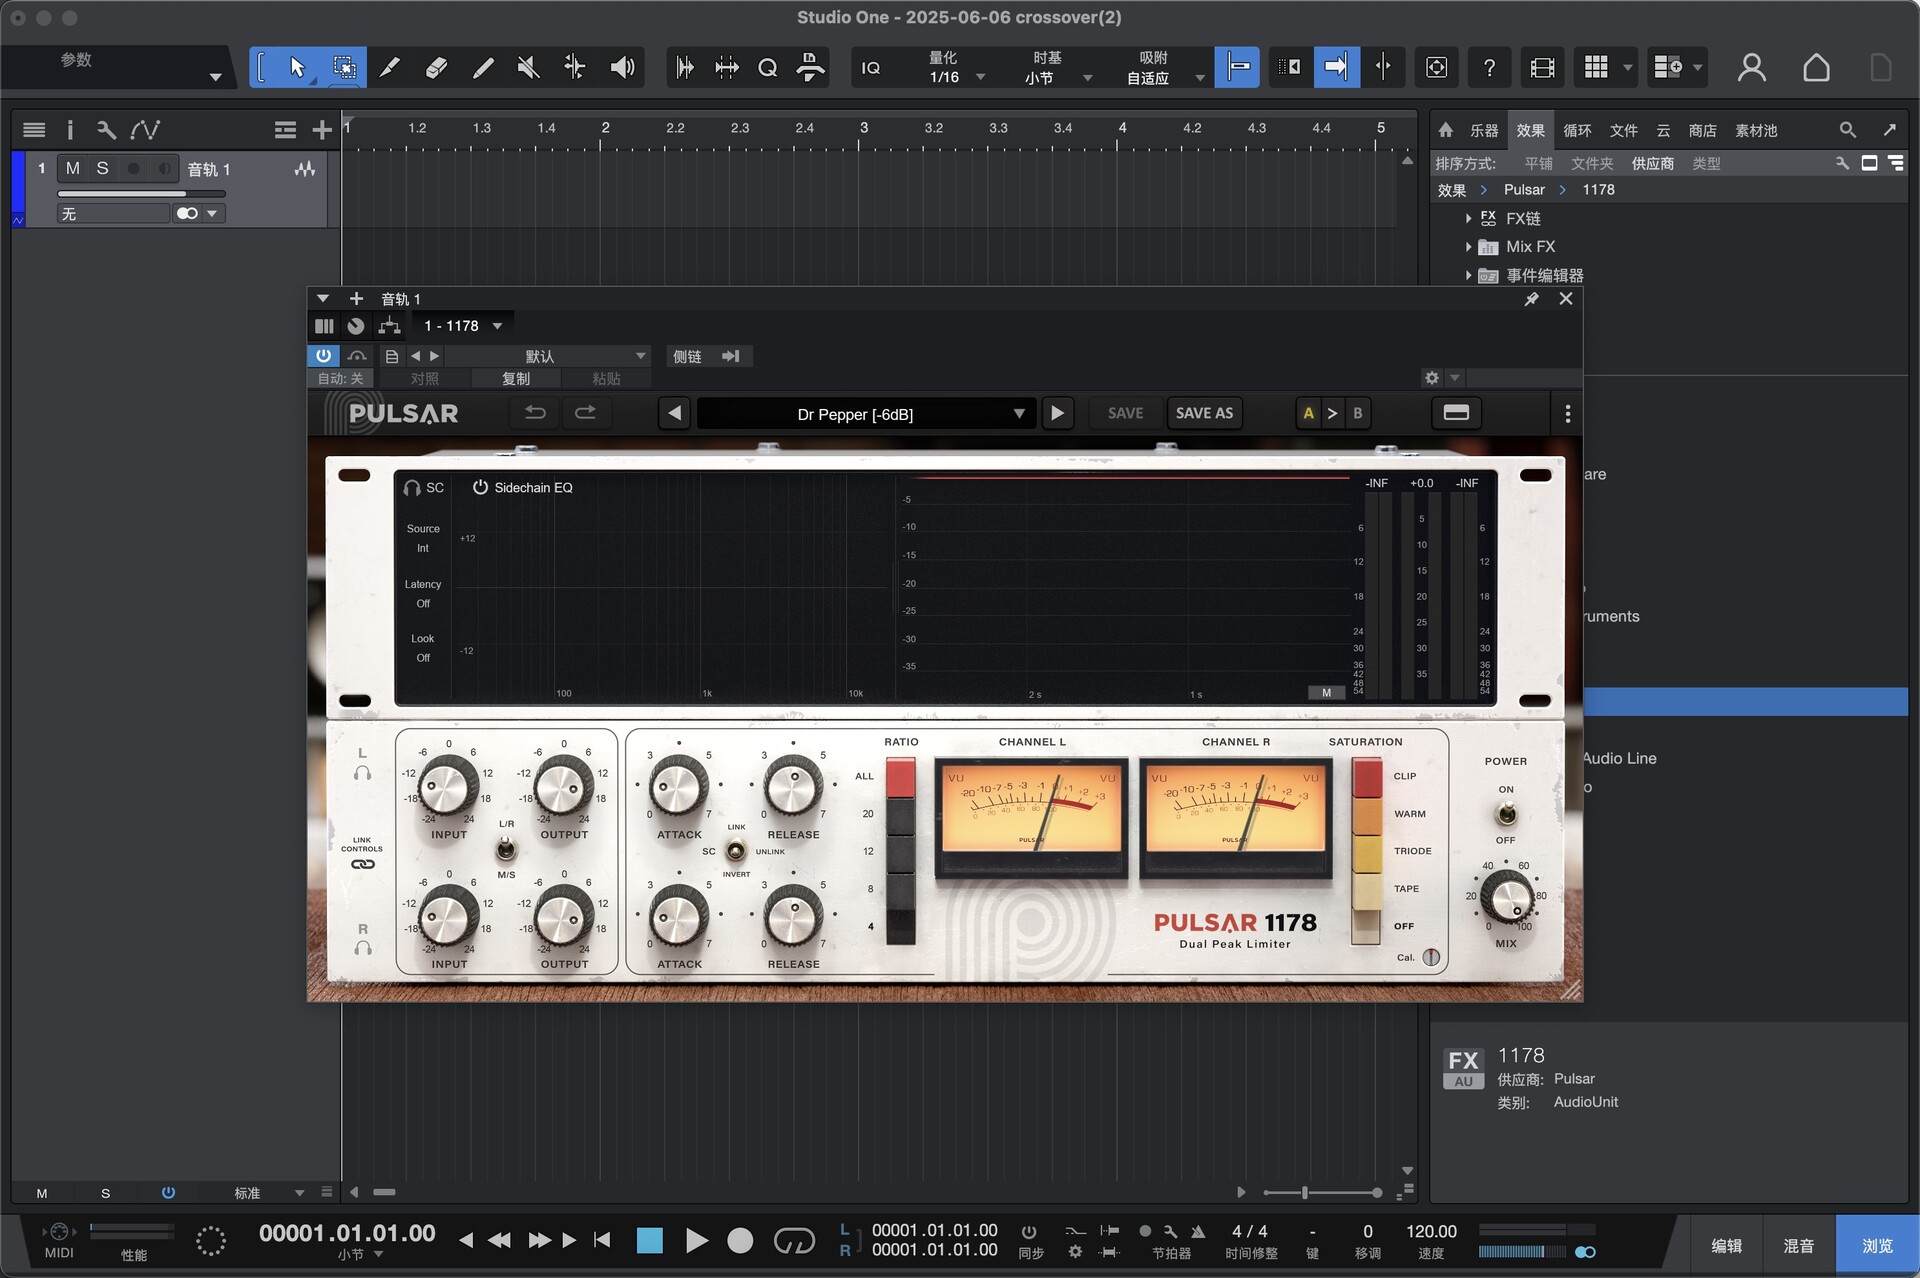Toggle the loop button in transport
This screenshot has height=1278, width=1920.
(x=794, y=1241)
